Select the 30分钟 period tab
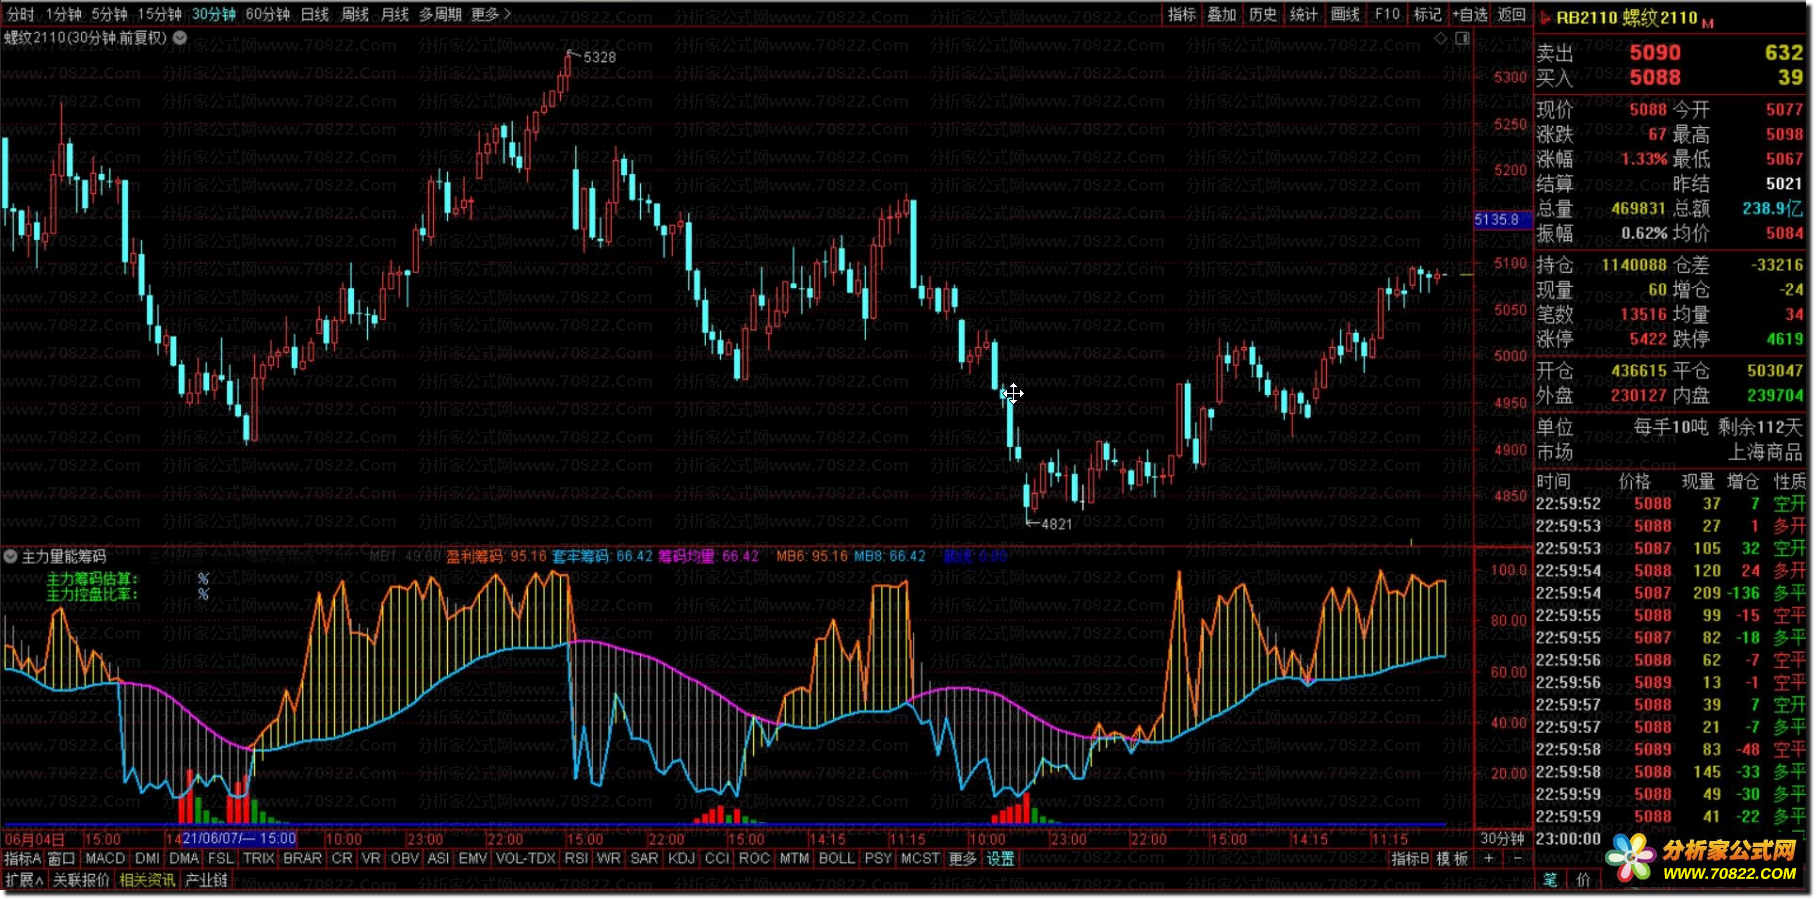 213,14
